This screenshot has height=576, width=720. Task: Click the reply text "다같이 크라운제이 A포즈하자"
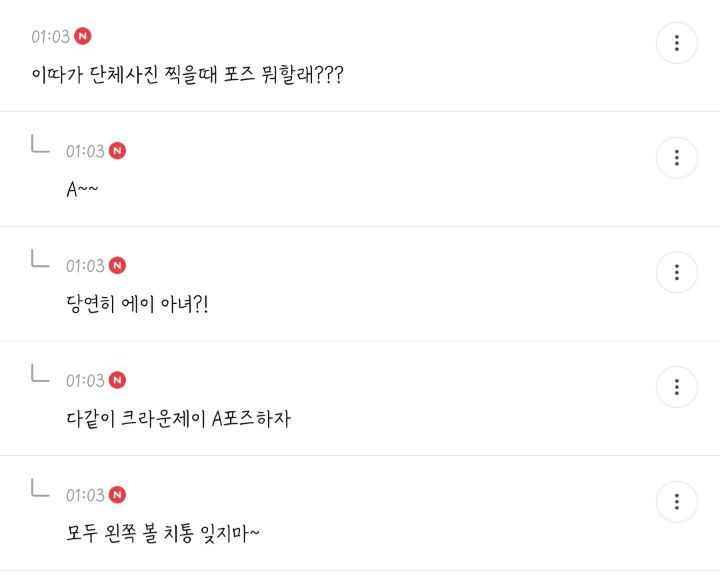coord(178,419)
